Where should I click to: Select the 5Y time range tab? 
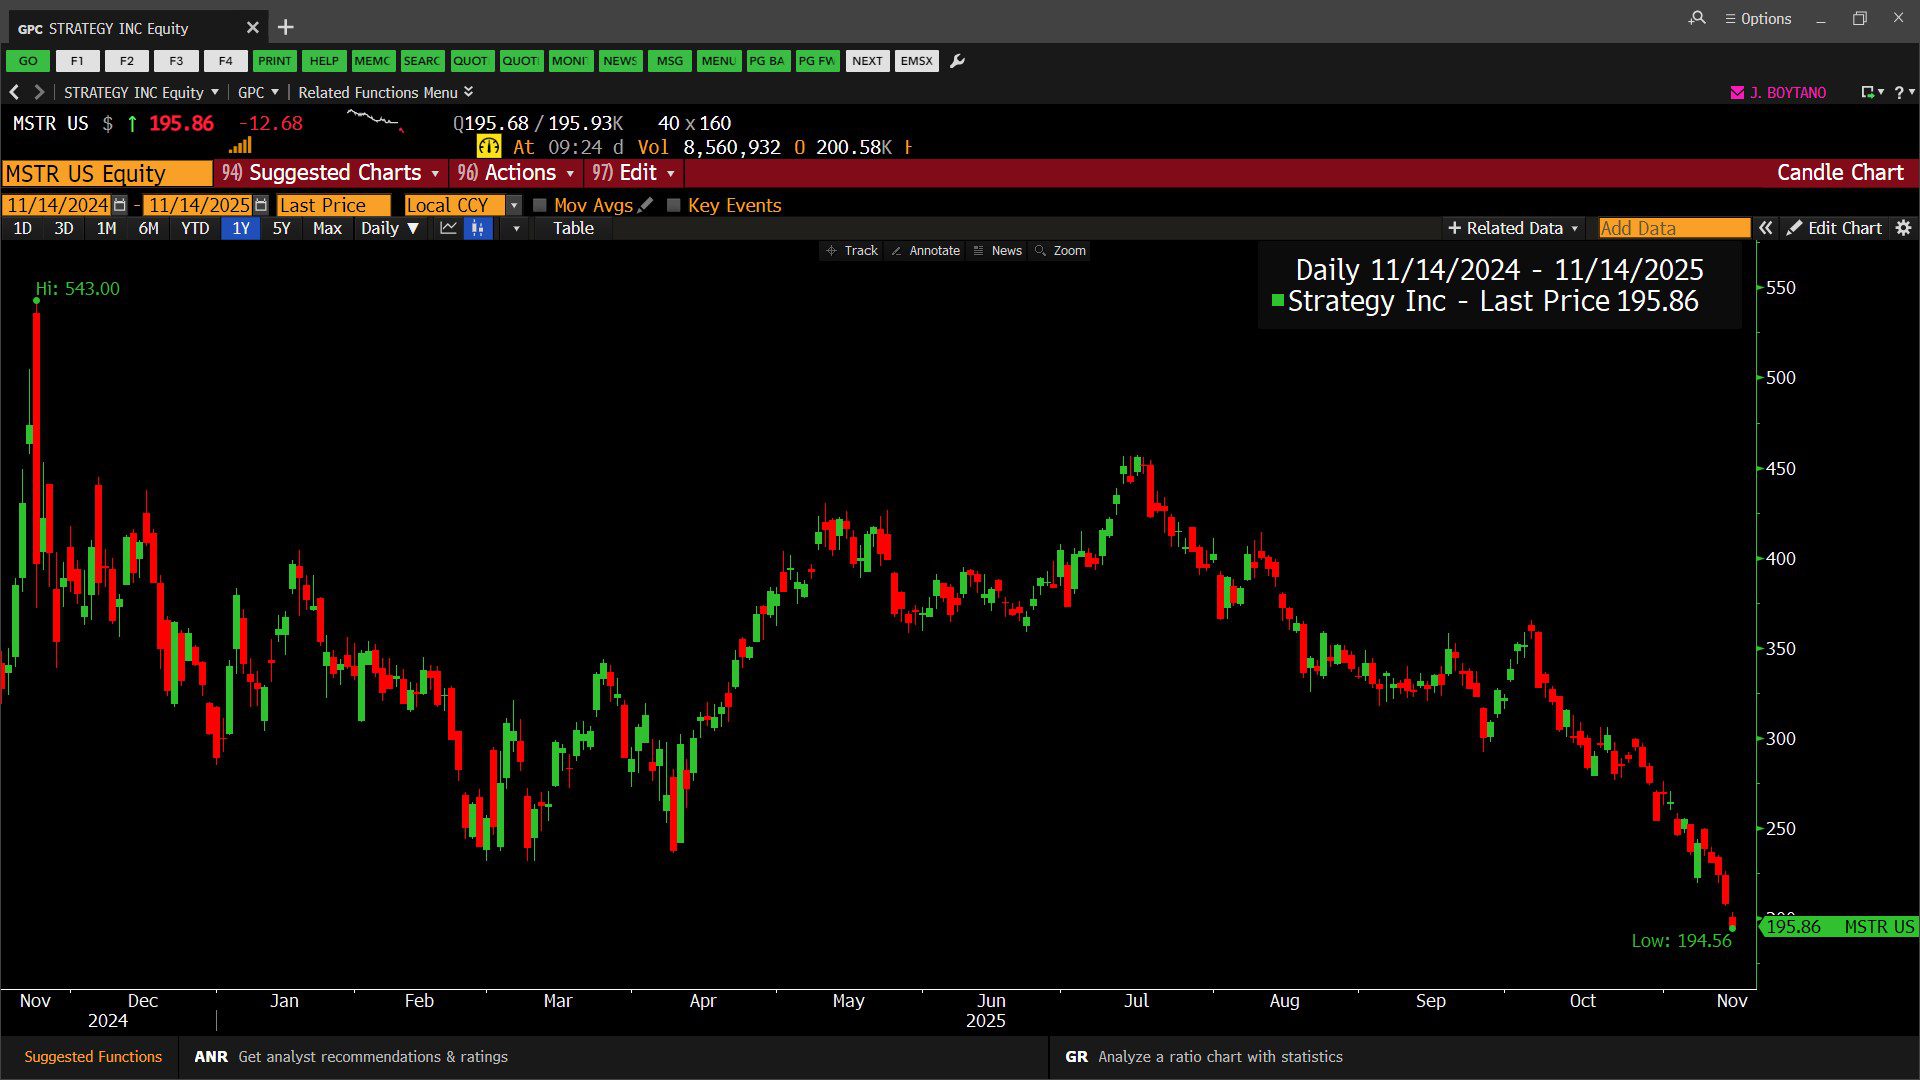tap(281, 228)
